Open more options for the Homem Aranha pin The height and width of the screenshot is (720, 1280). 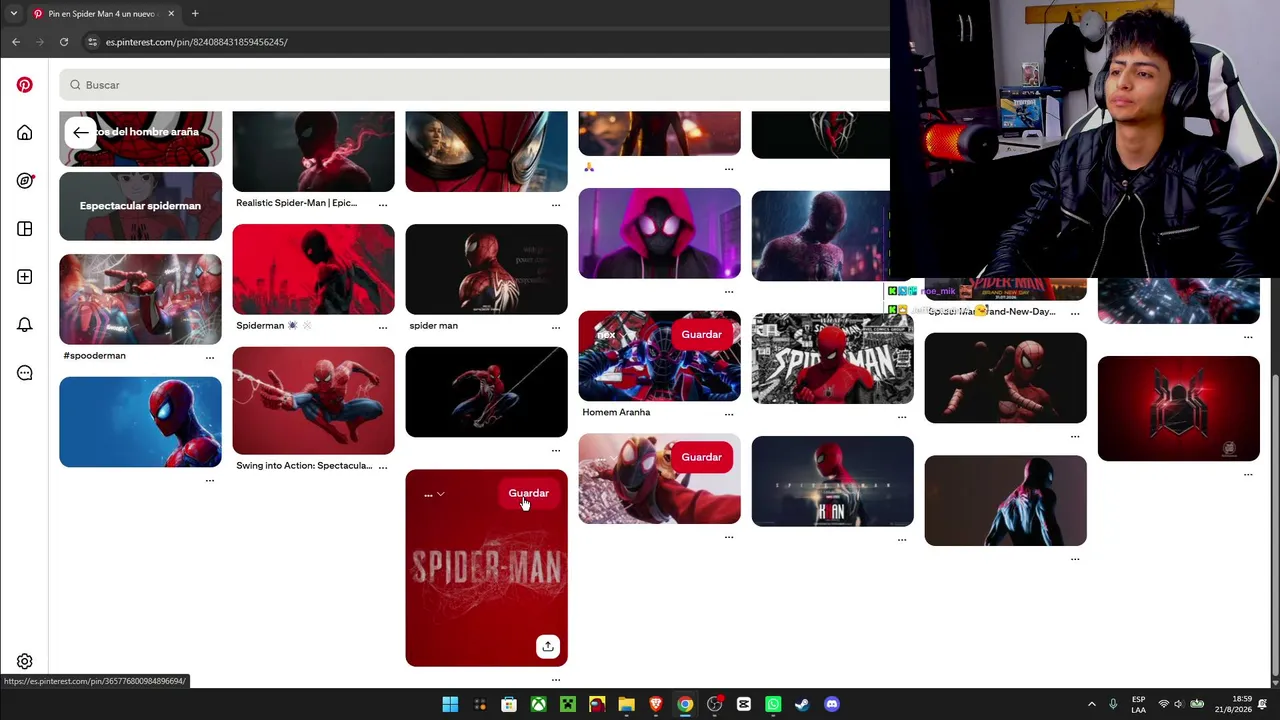pos(728,414)
